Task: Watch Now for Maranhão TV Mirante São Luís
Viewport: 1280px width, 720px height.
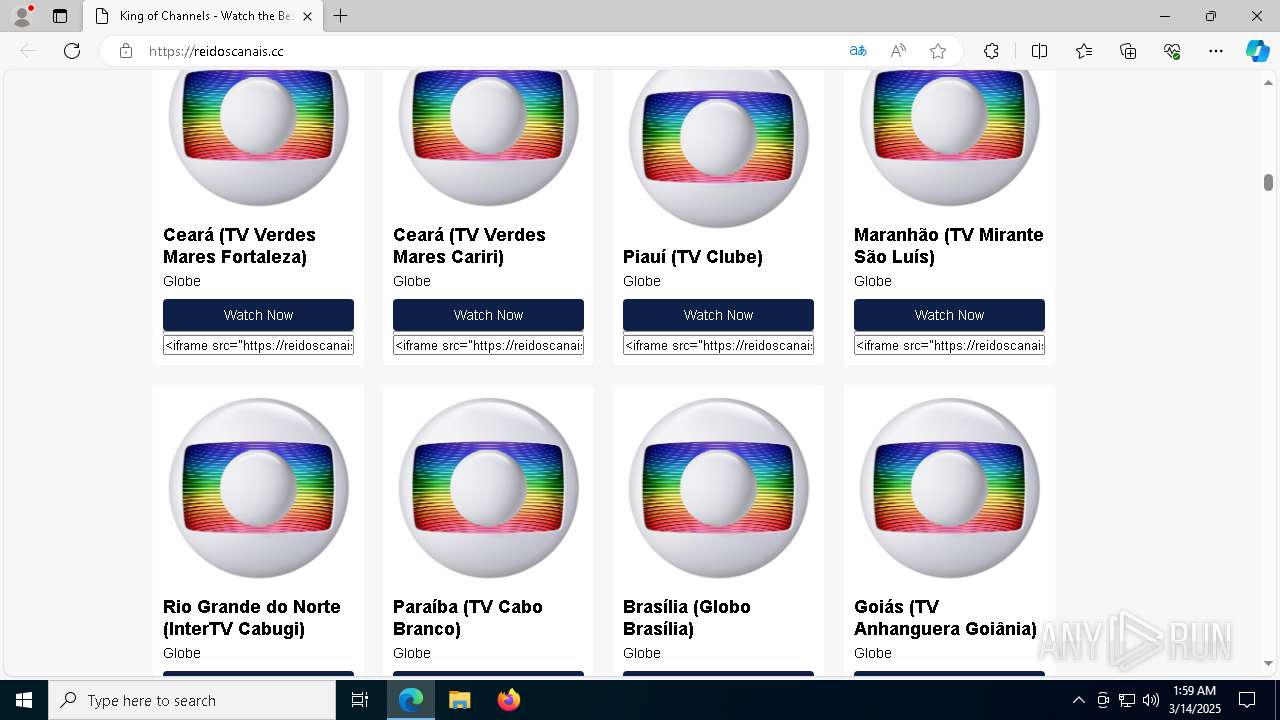Action: [x=949, y=315]
